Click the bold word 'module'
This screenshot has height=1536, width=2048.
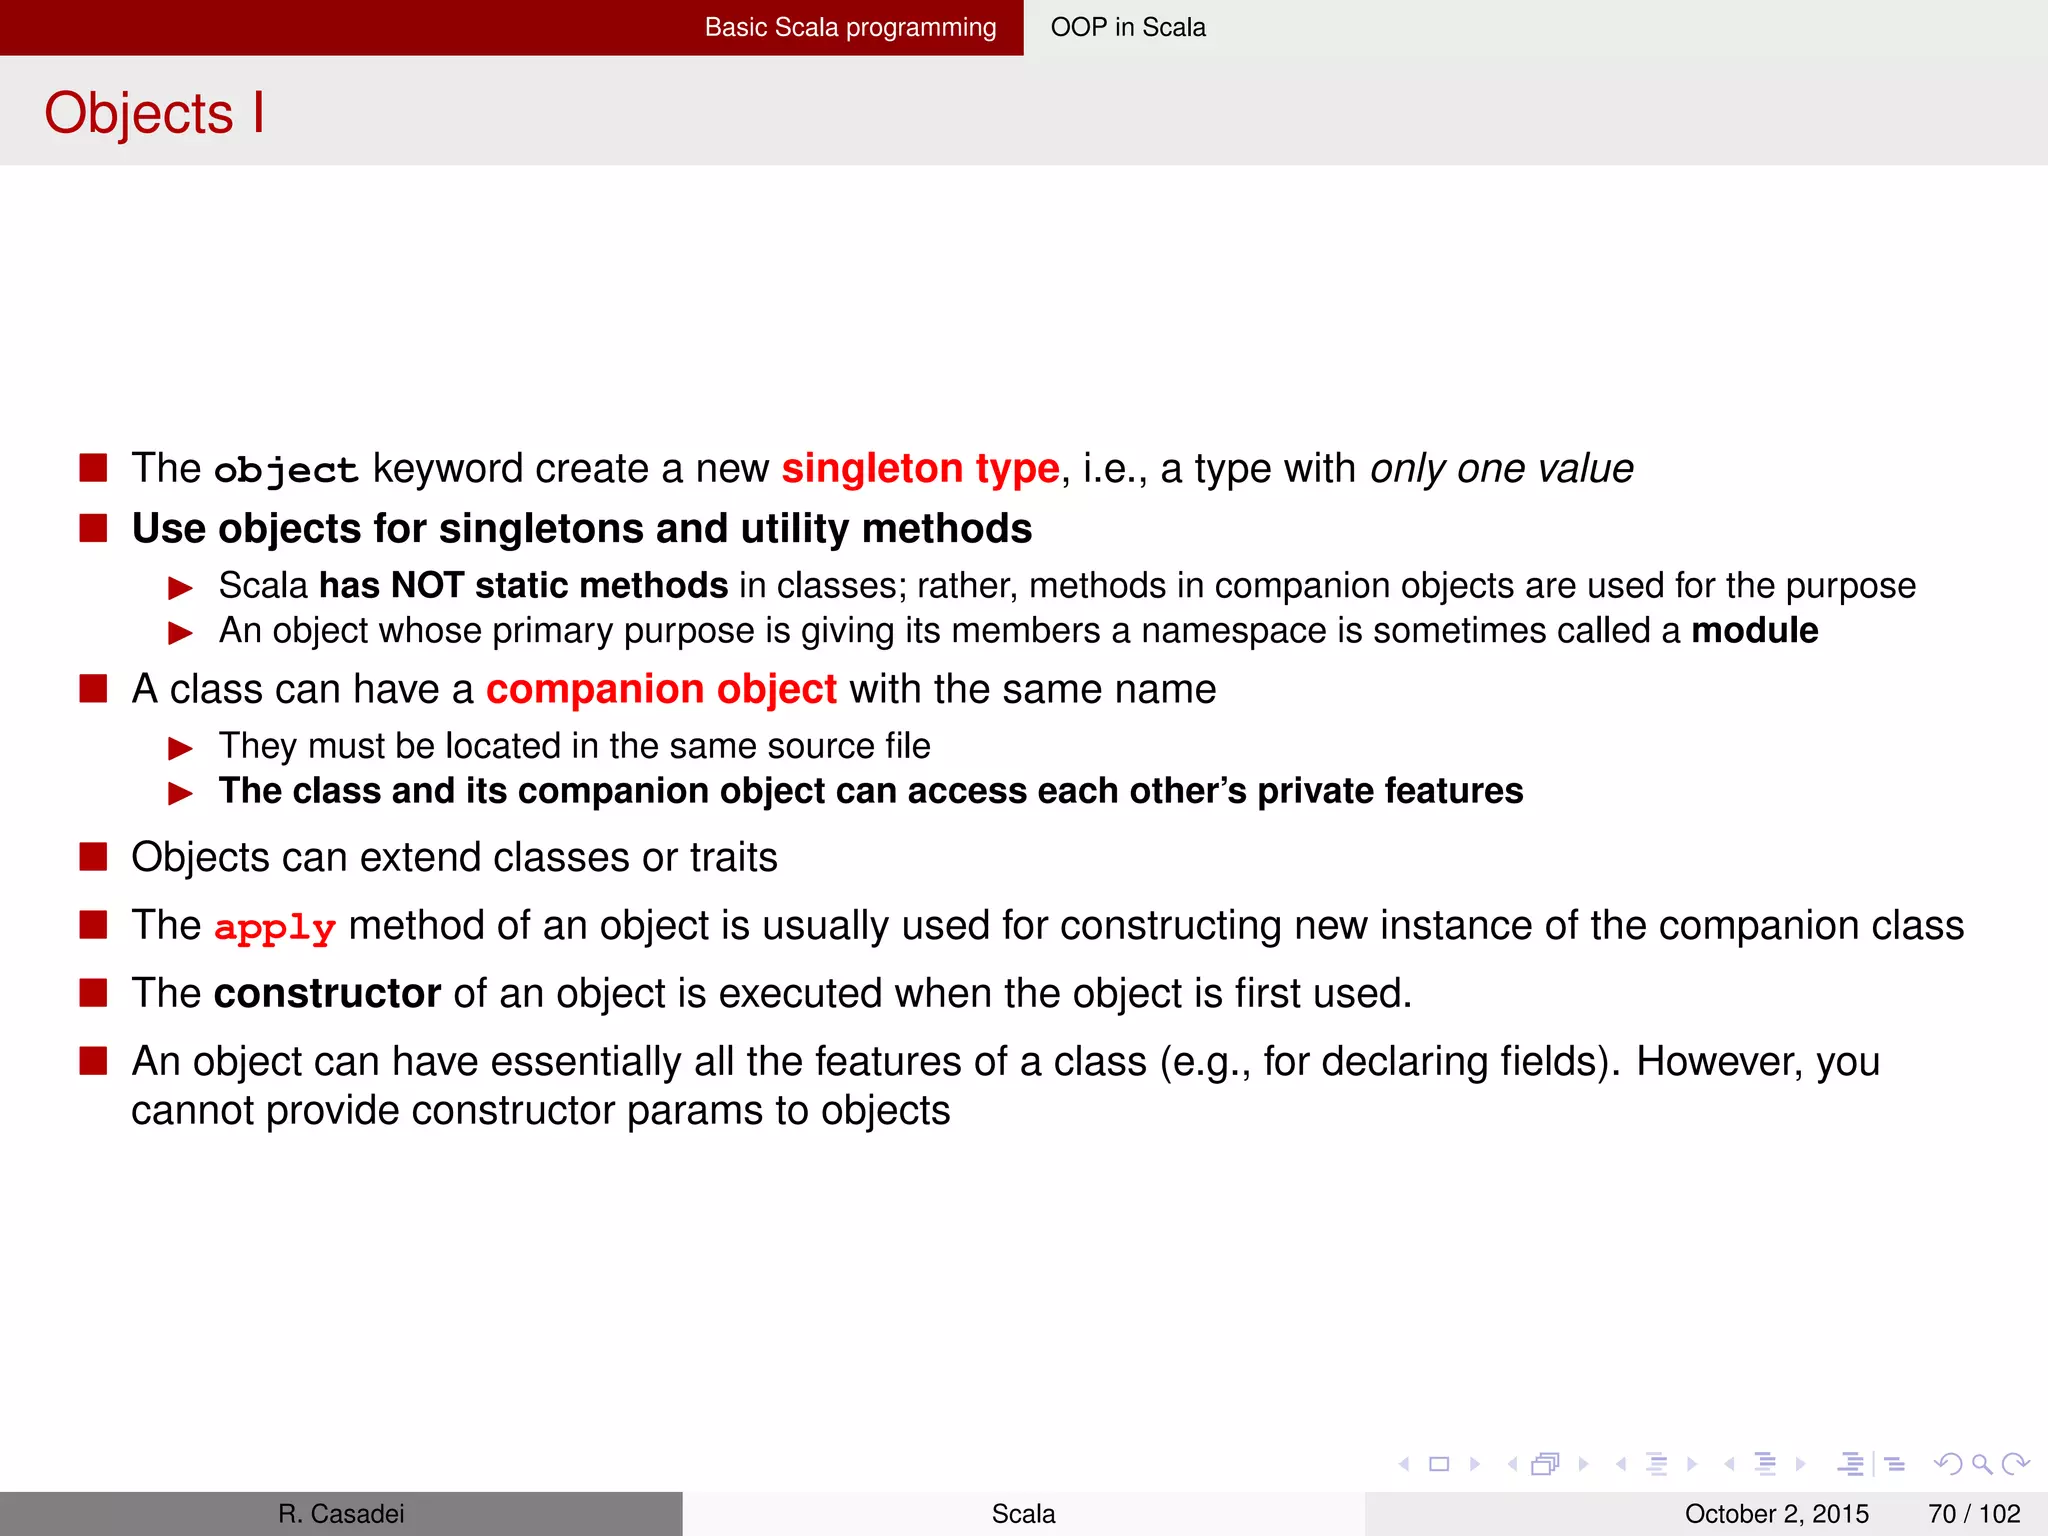(1755, 631)
